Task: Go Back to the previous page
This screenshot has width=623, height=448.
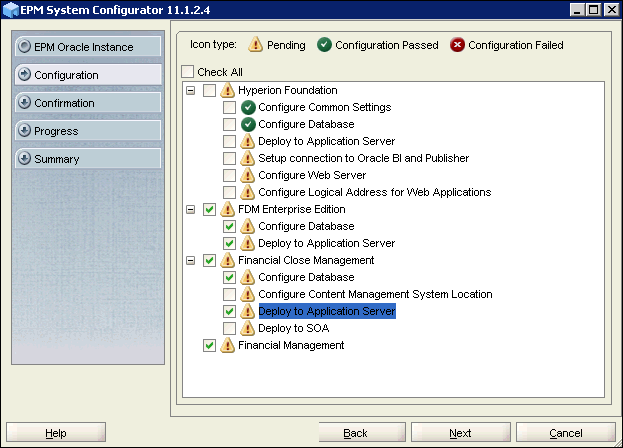Action: (x=362, y=433)
